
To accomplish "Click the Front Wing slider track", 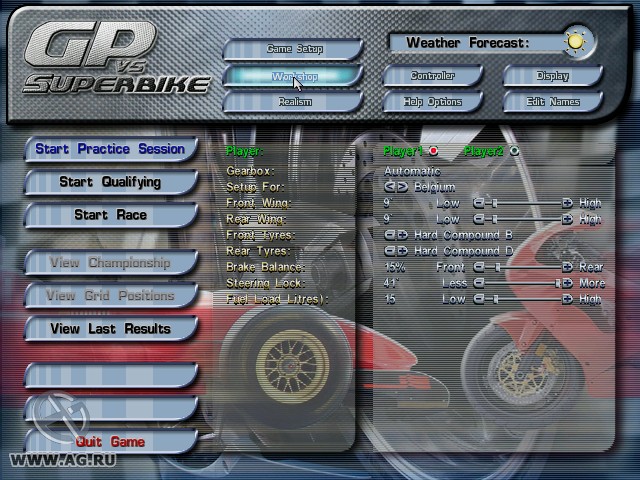I will click(x=523, y=203).
